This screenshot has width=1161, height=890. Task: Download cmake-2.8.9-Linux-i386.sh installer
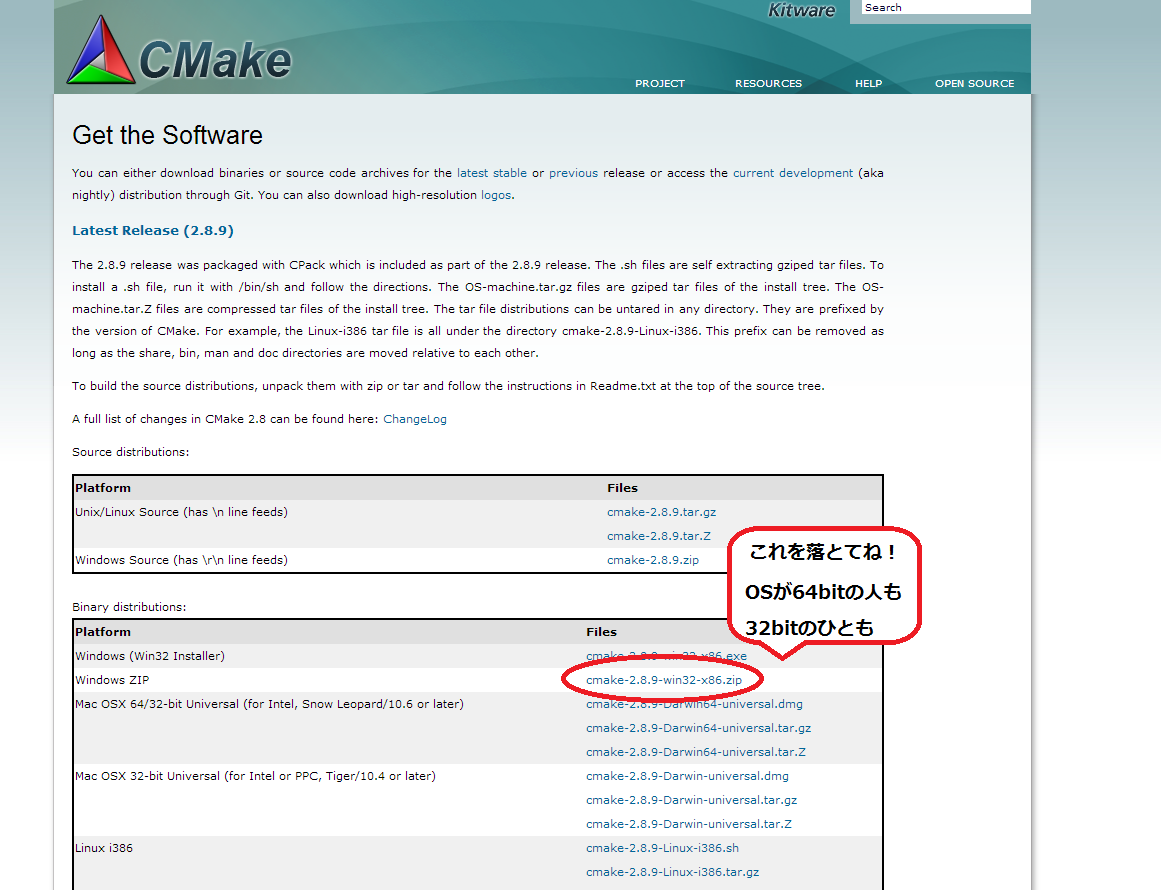point(662,848)
